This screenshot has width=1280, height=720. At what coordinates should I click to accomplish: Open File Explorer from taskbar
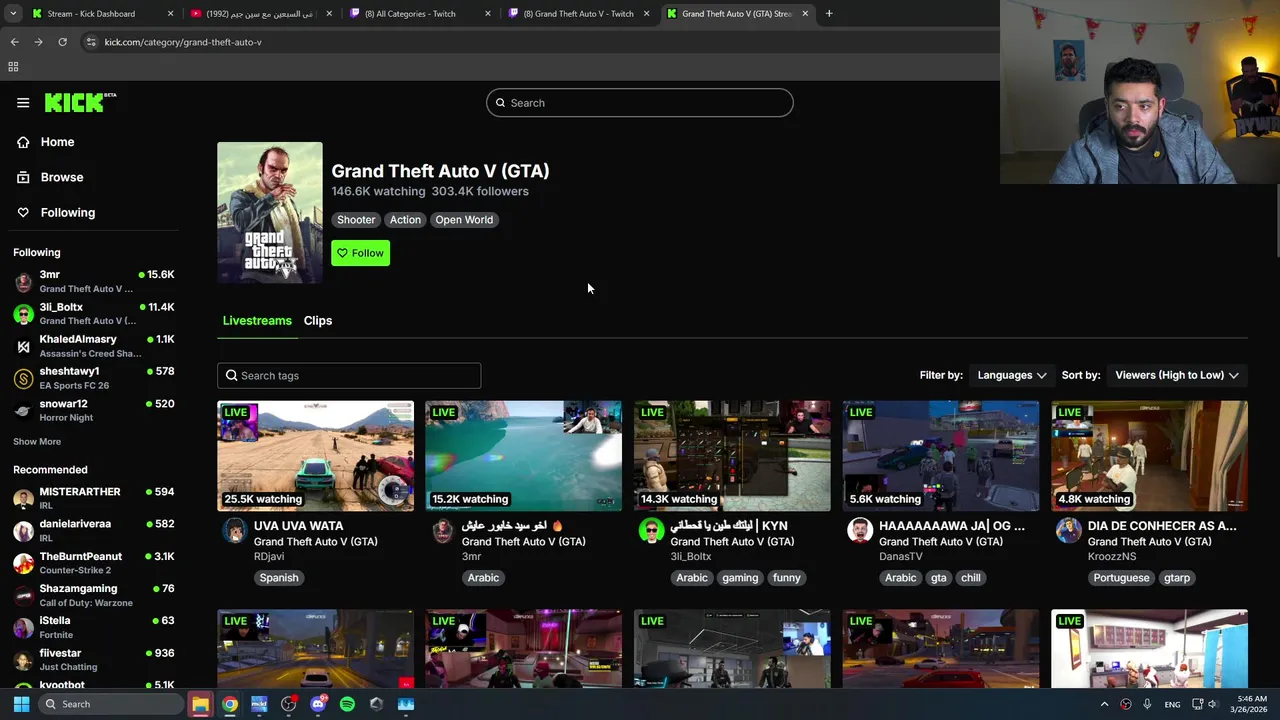click(200, 704)
